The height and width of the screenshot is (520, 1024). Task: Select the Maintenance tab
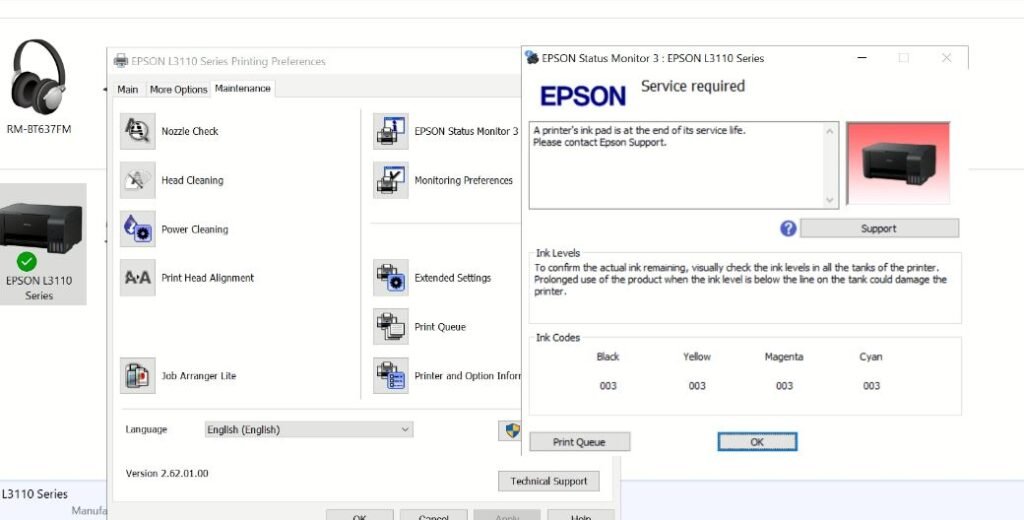click(242, 89)
